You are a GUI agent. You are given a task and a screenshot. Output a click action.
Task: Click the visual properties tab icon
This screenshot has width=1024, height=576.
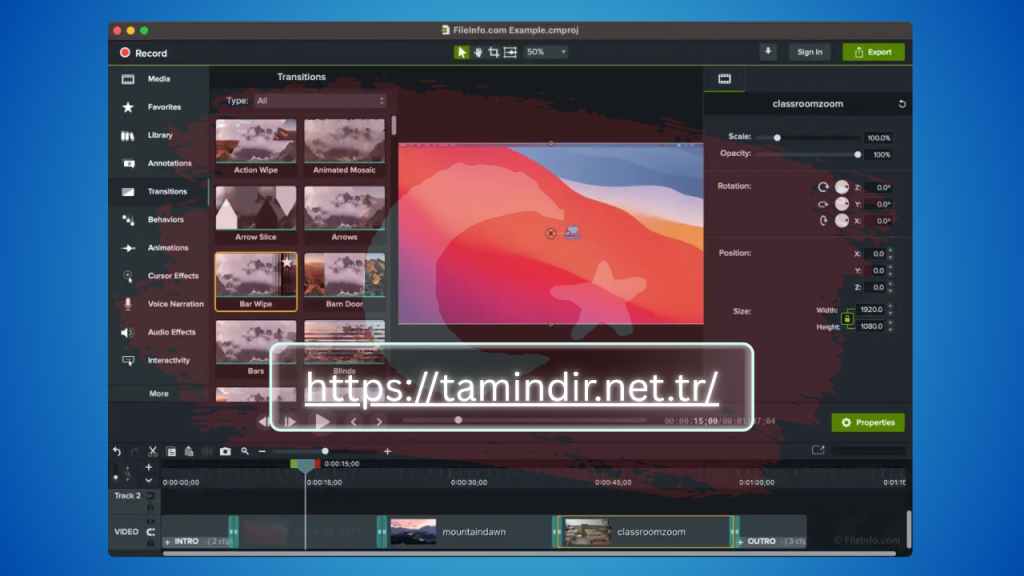pos(724,79)
